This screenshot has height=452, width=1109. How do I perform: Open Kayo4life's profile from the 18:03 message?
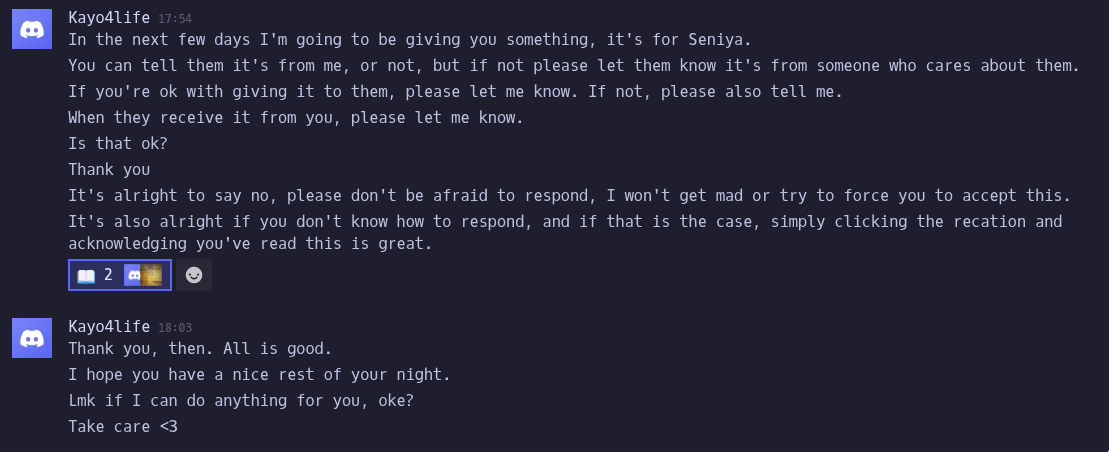tap(109, 326)
